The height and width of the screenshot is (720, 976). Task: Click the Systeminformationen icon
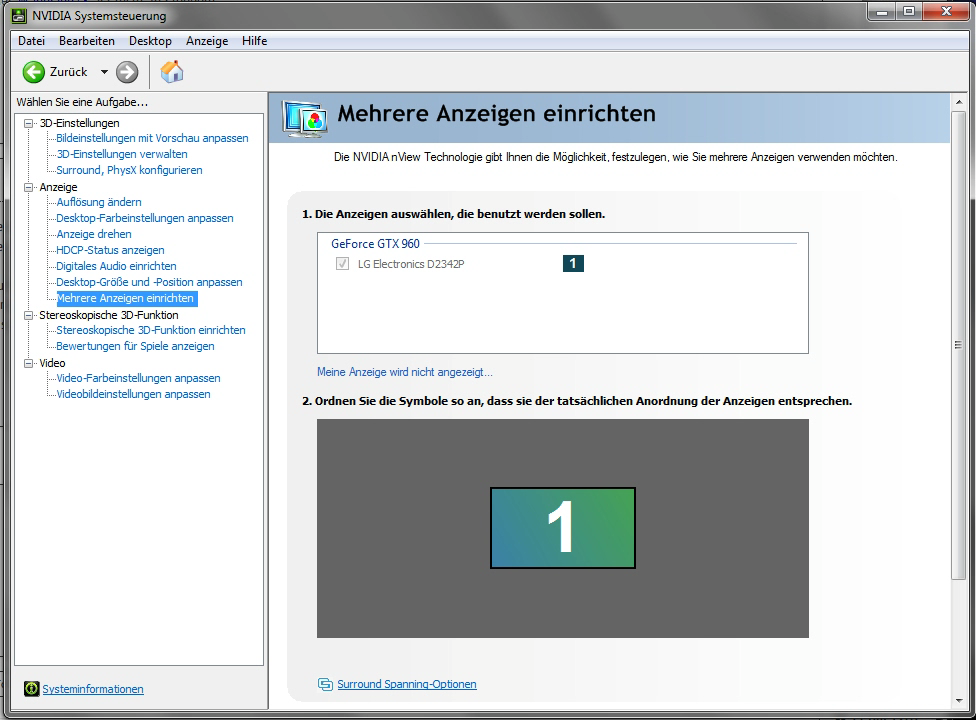pos(31,688)
